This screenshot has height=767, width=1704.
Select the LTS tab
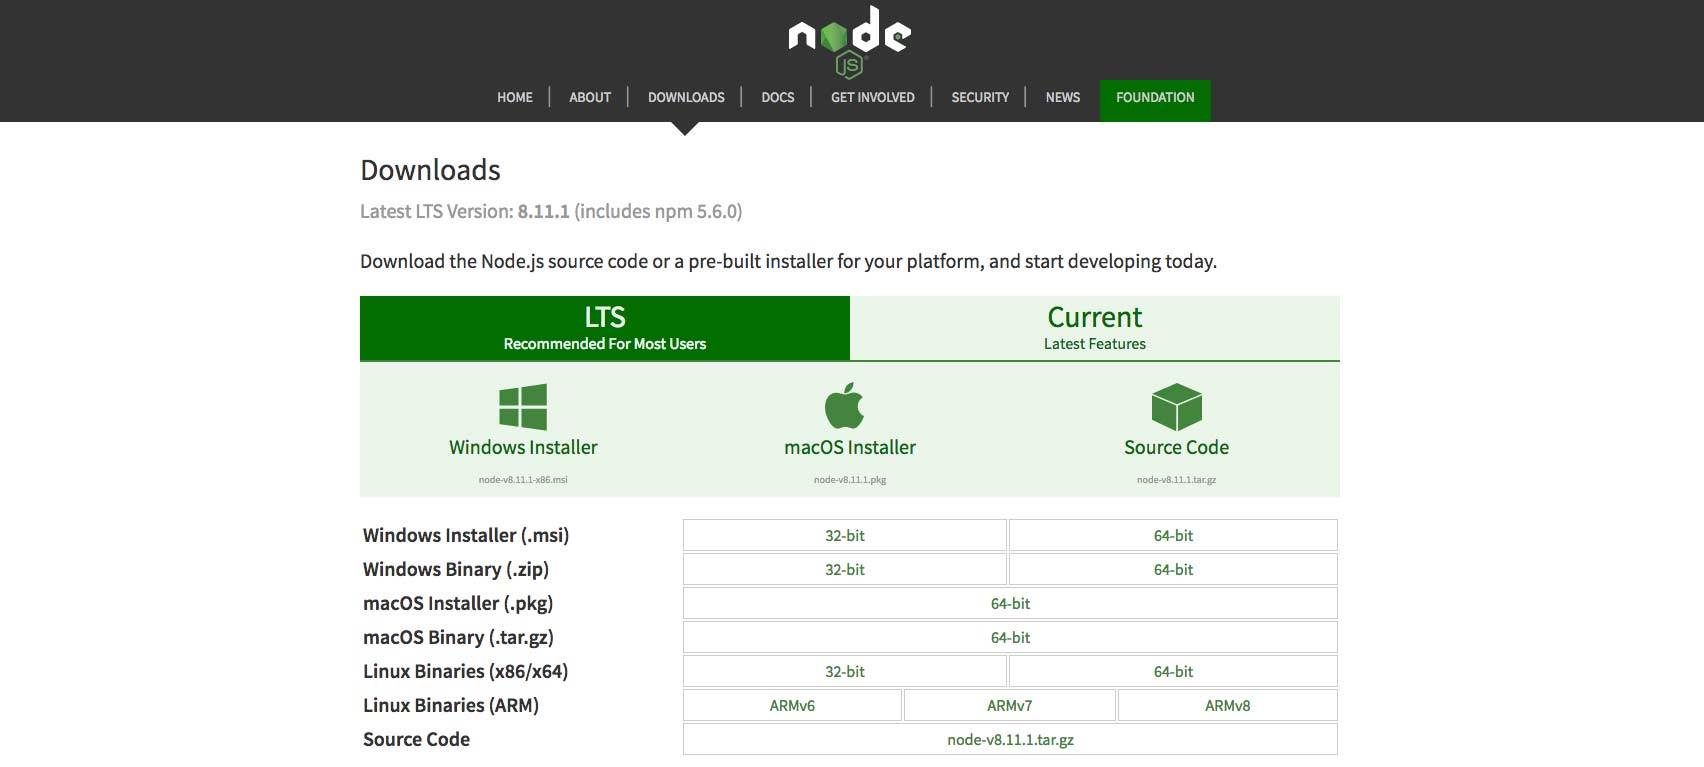(605, 328)
